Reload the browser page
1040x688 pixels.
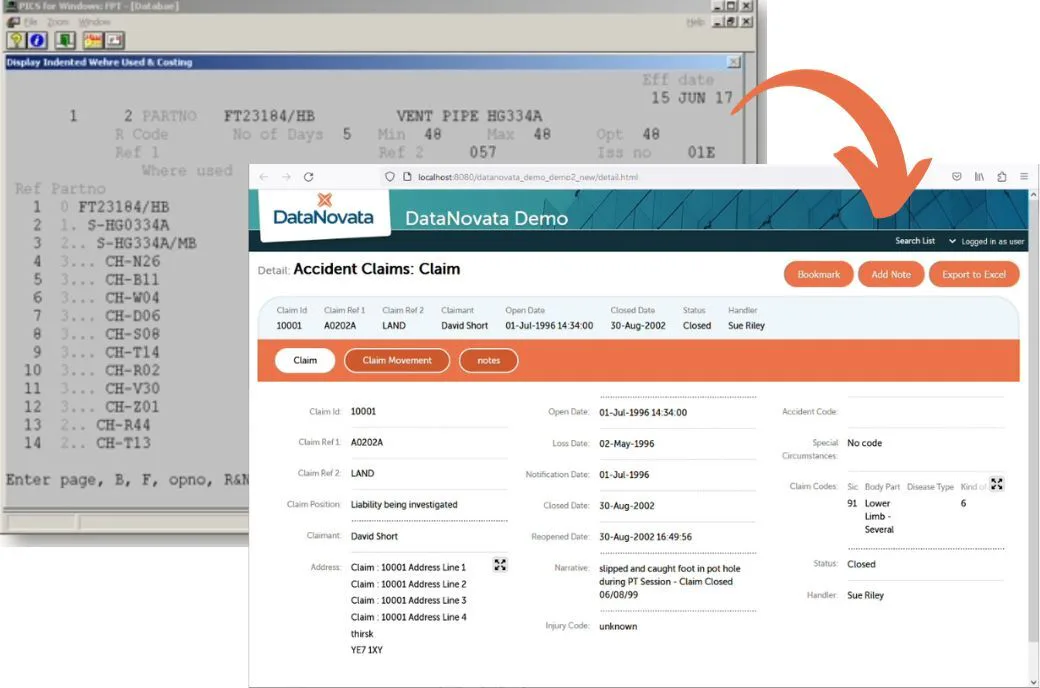pos(308,176)
